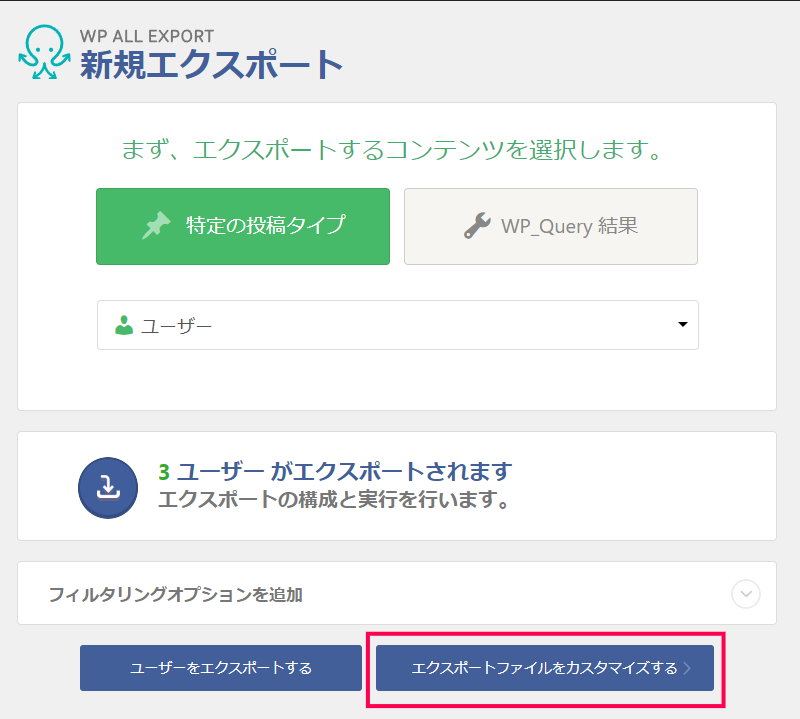Screen dimensions: 800x719
Task: Click エクスポートファイルをカスタマイズする button
Action: click(545, 668)
